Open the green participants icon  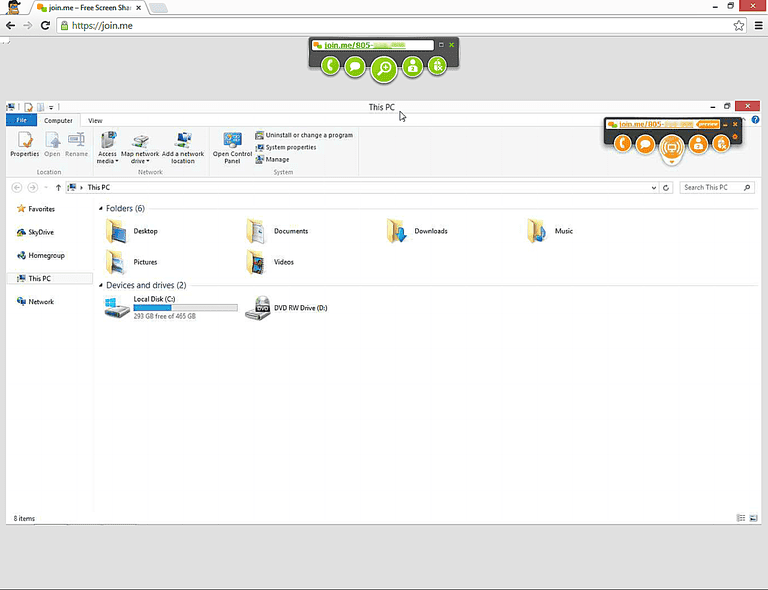tap(413, 66)
